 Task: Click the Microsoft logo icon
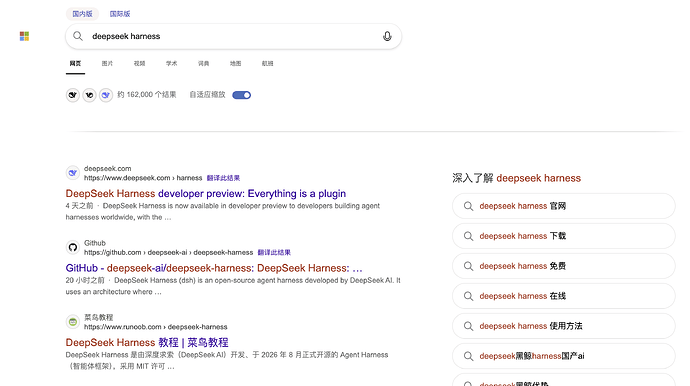click(24, 36)
